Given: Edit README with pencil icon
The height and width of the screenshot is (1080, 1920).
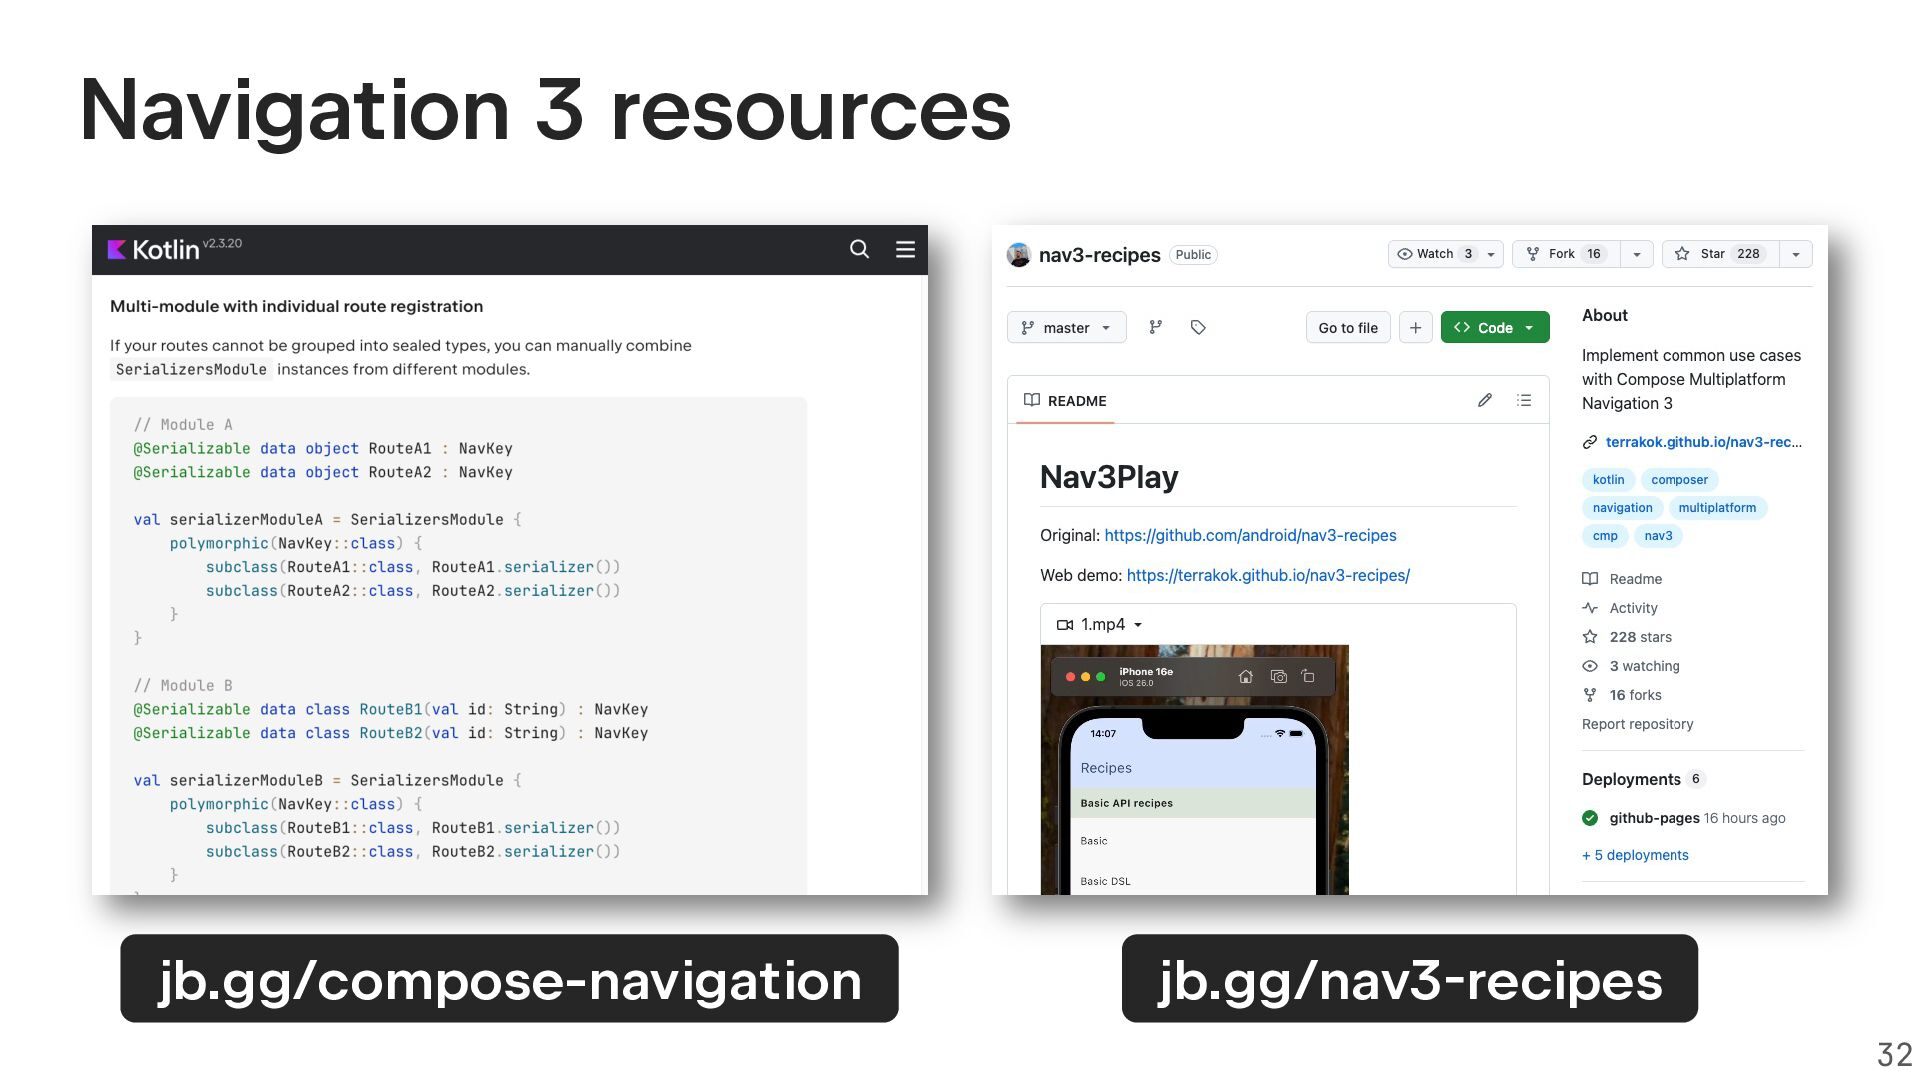Looking at the screenshot, I should pos(1485,400).
